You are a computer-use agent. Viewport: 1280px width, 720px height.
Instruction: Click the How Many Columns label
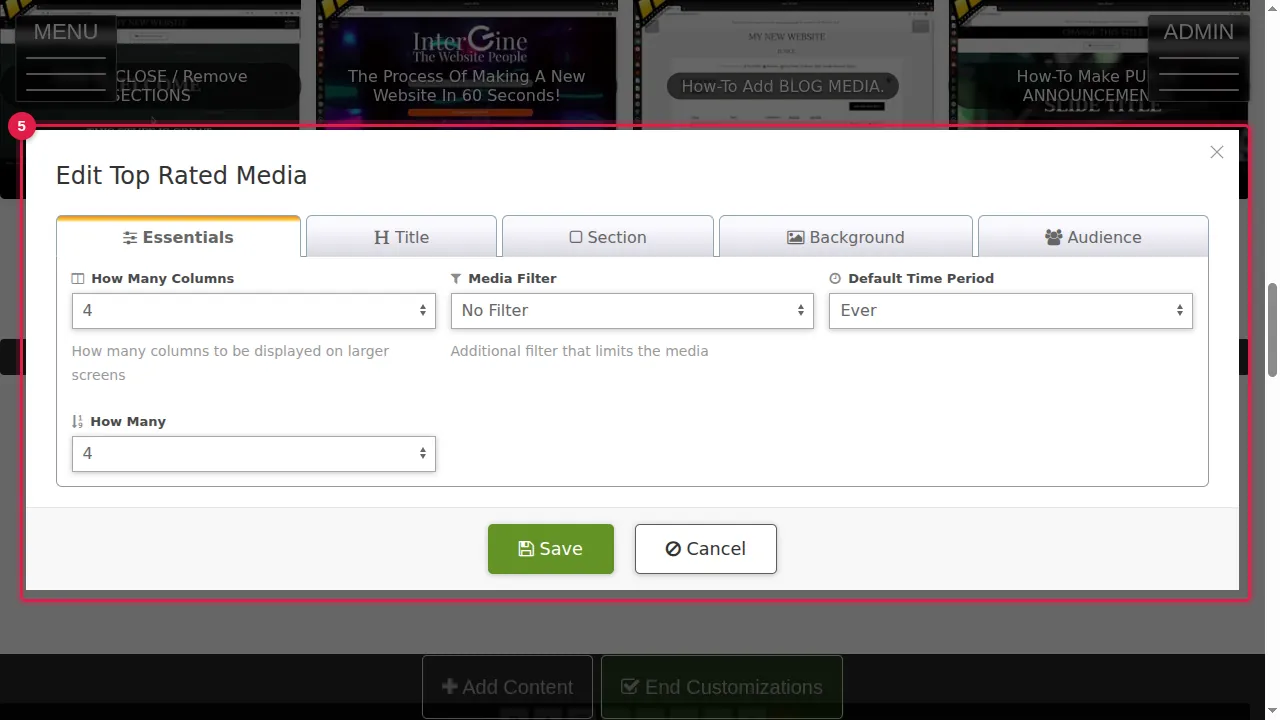click(x=153, y=279)
